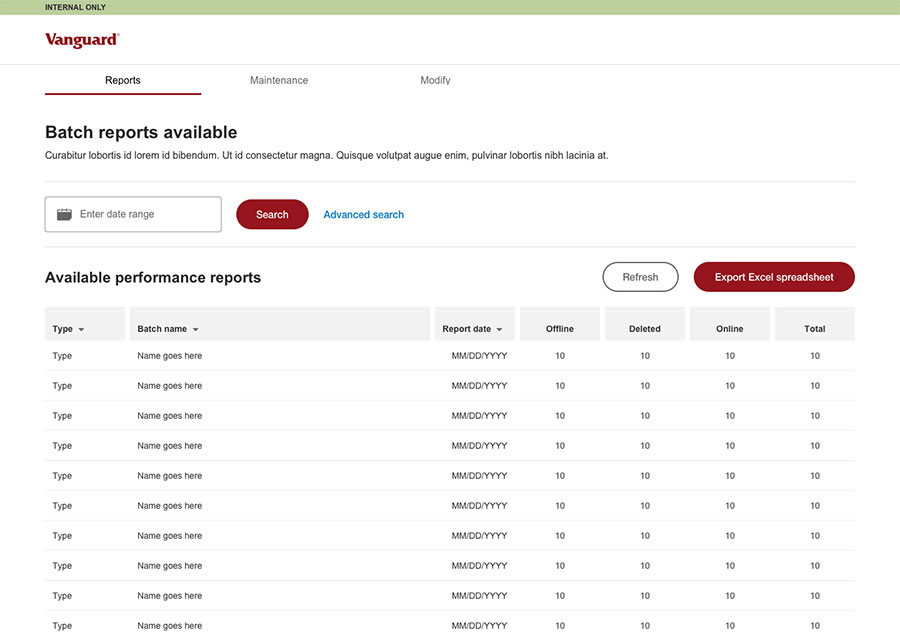
Task: Open the Reports tab
Action: [x=123, y=81]
